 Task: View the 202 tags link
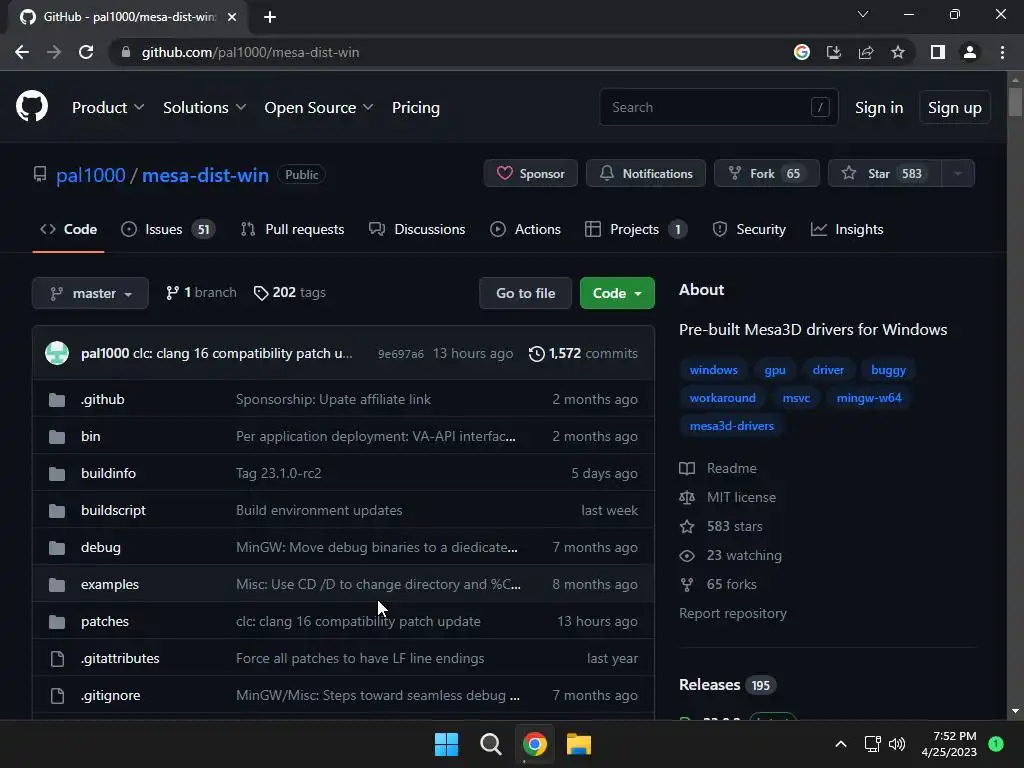(290, 293)
